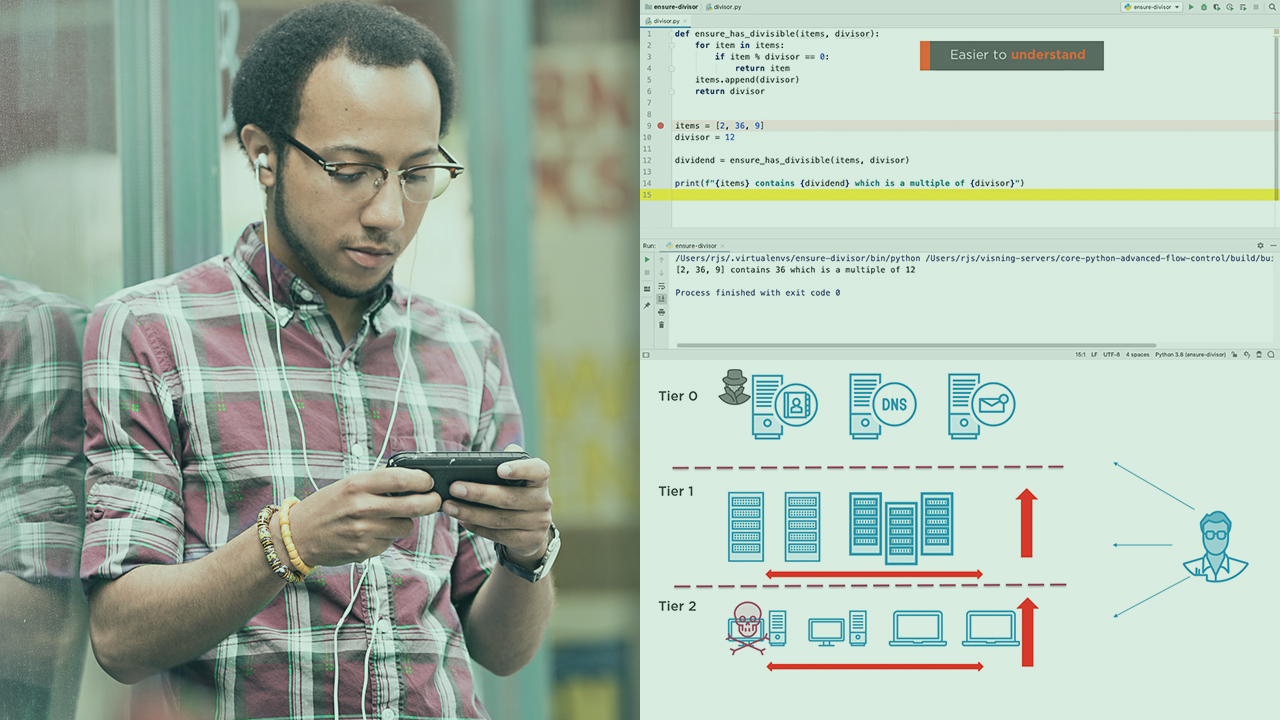Open the Run console settings gear menu
Viewport: 1280px width, 720px height.
(x=1260, y=245)
